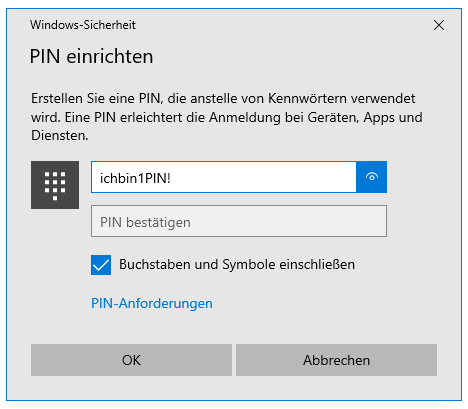Reveal the typed PIN with eye icon
468x409 pixels.
click(x=371, y=177)
